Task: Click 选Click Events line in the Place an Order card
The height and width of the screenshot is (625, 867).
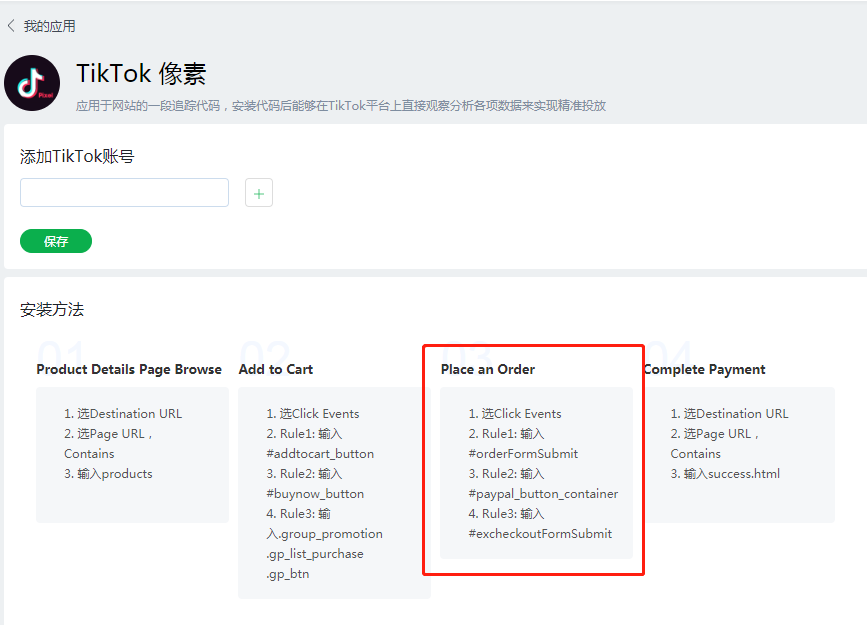Action: pos(515,414)
